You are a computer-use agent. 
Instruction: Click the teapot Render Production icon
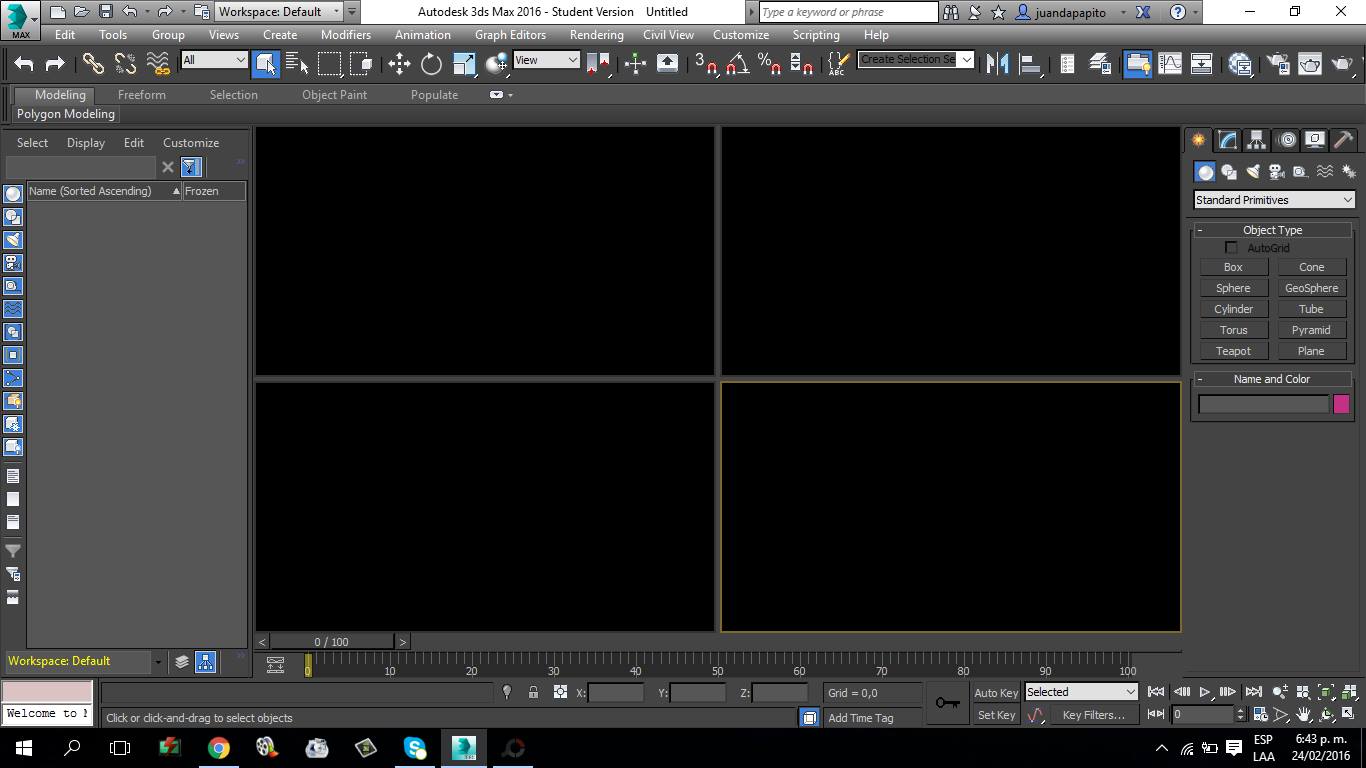click(x=1342, y=64)
